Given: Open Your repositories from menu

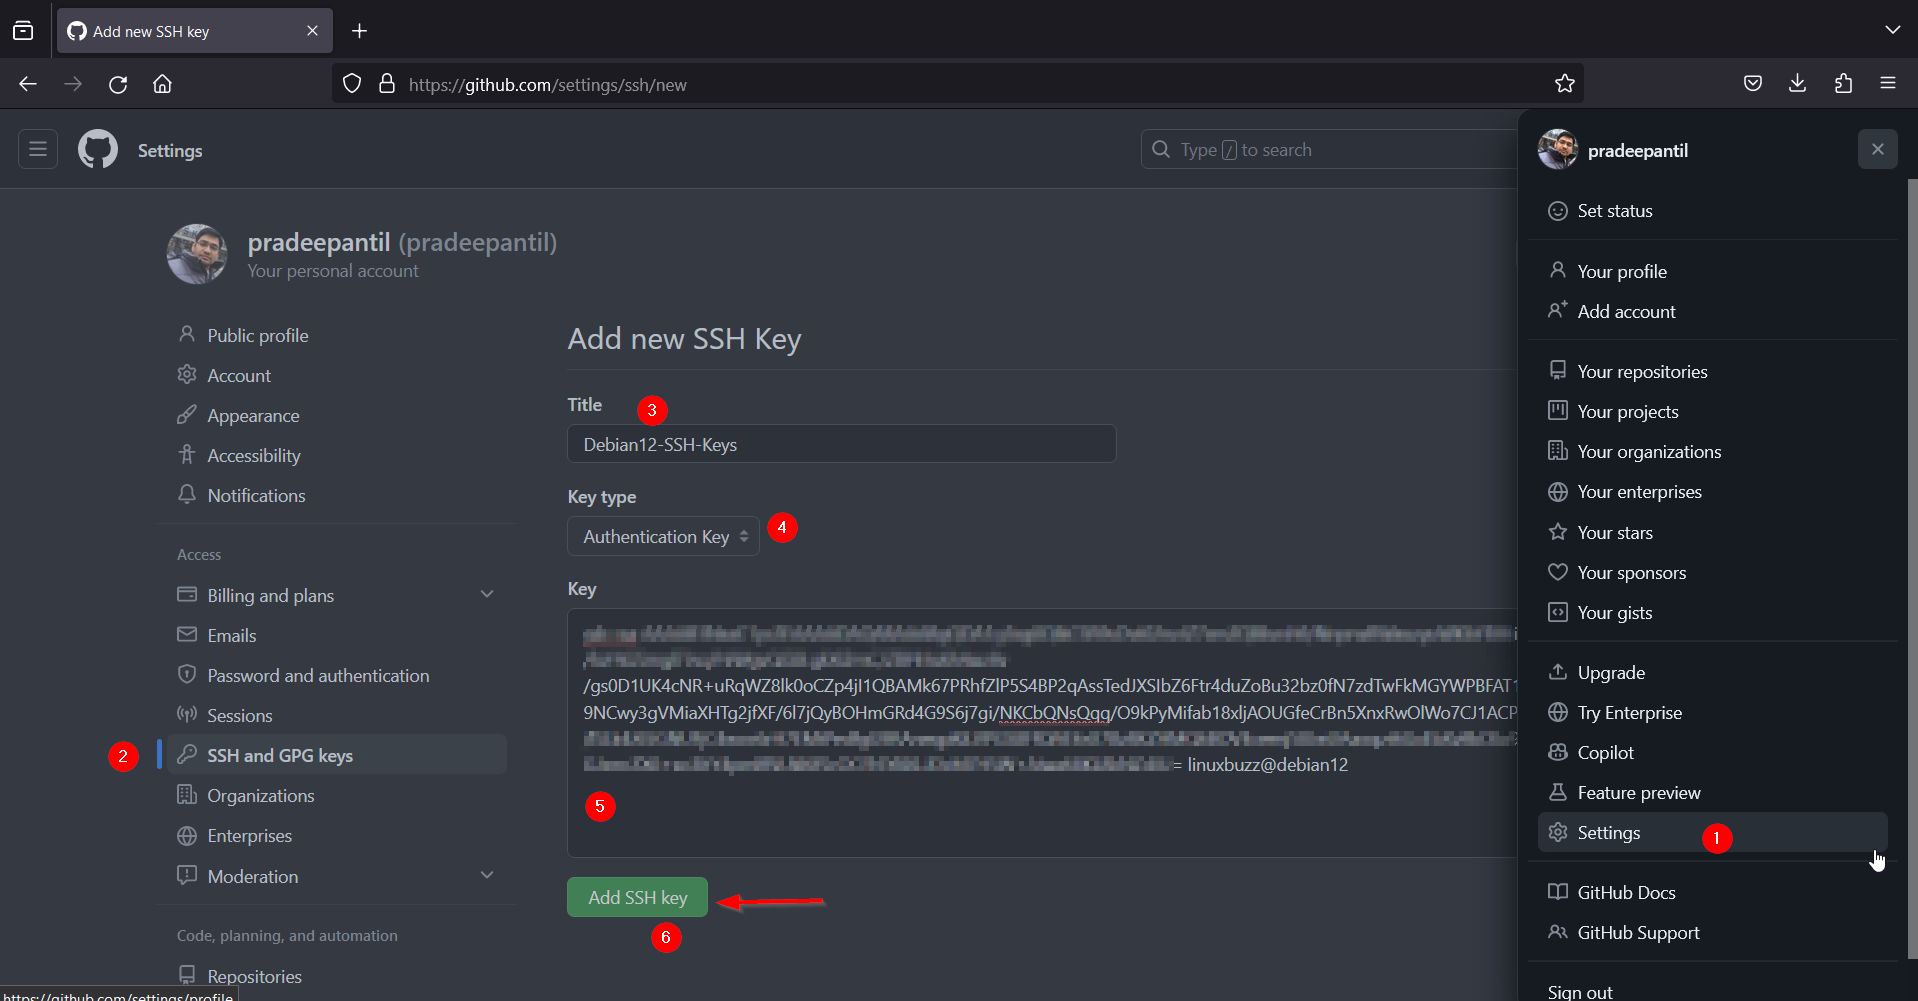Looking at the screenshot, I should click(1712, 371).
